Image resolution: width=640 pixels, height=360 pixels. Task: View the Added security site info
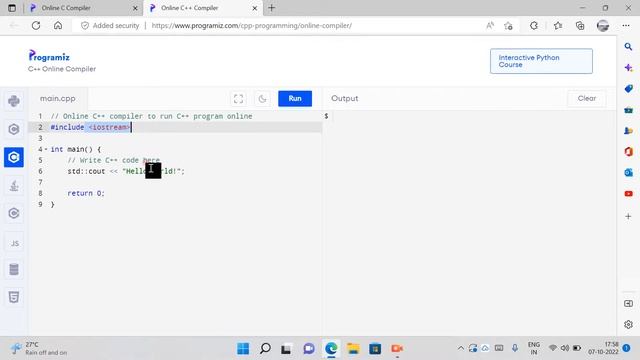(110, 26)
